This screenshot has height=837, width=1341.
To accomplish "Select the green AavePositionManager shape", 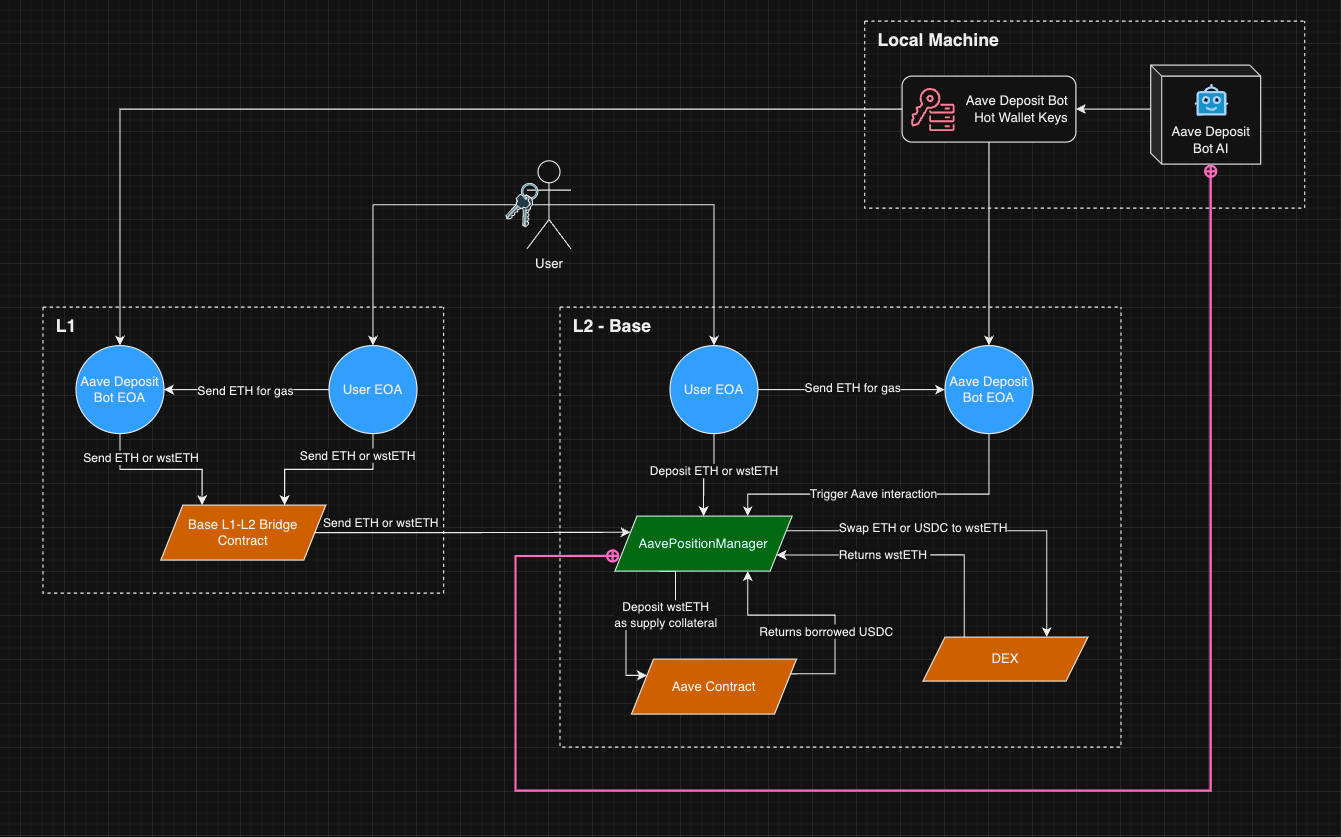I will (x=703, y=544).
